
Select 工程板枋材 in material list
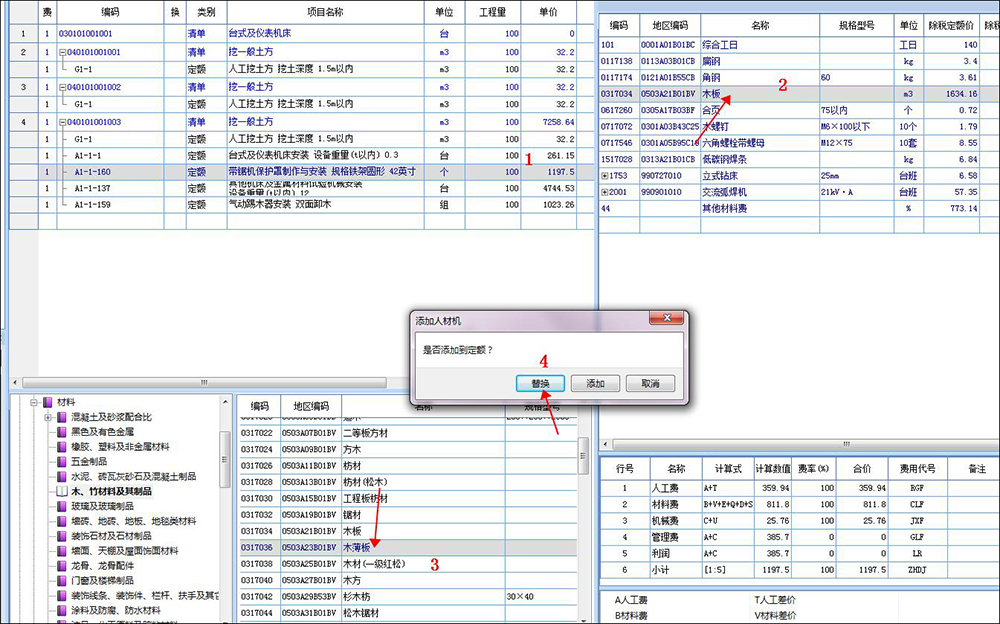[x=408, y=498]
